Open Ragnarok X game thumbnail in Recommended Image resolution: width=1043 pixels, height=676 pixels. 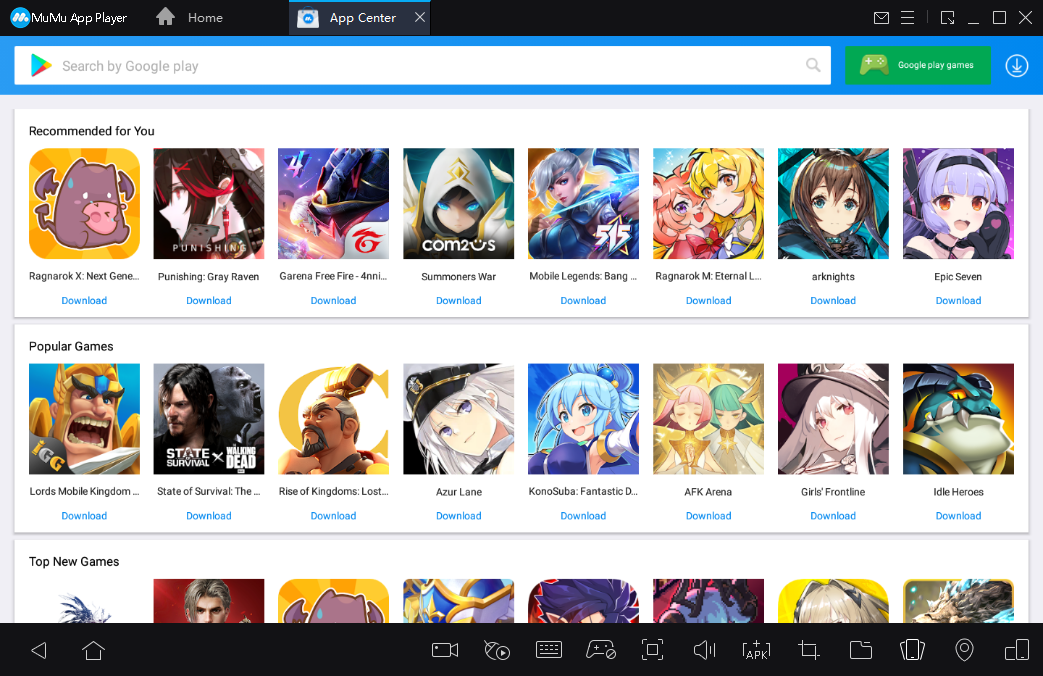[x=84, y=204]
